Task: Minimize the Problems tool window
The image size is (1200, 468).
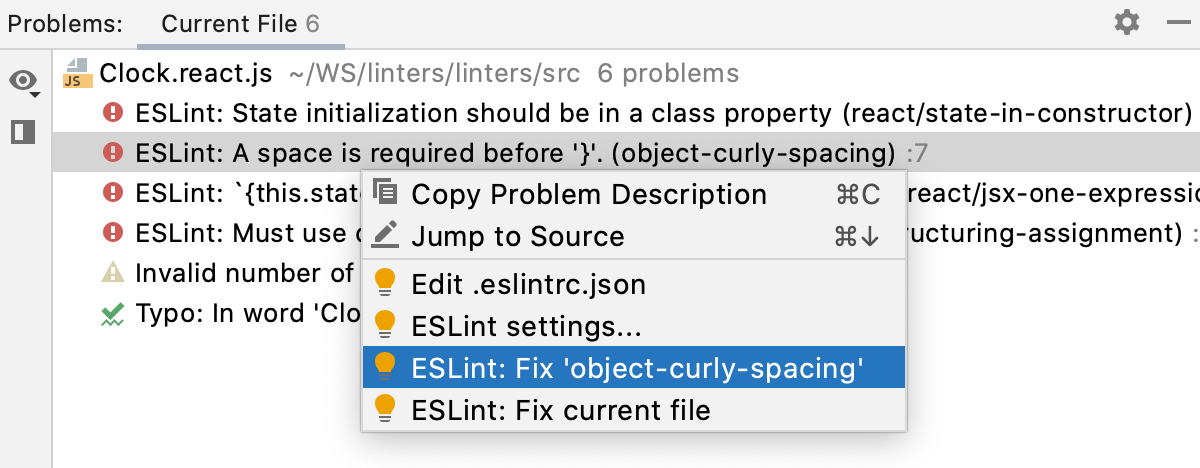Action: coord(1177,22)
